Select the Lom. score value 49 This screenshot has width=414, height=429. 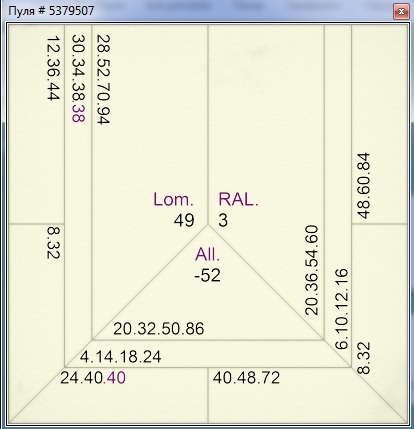184,221
